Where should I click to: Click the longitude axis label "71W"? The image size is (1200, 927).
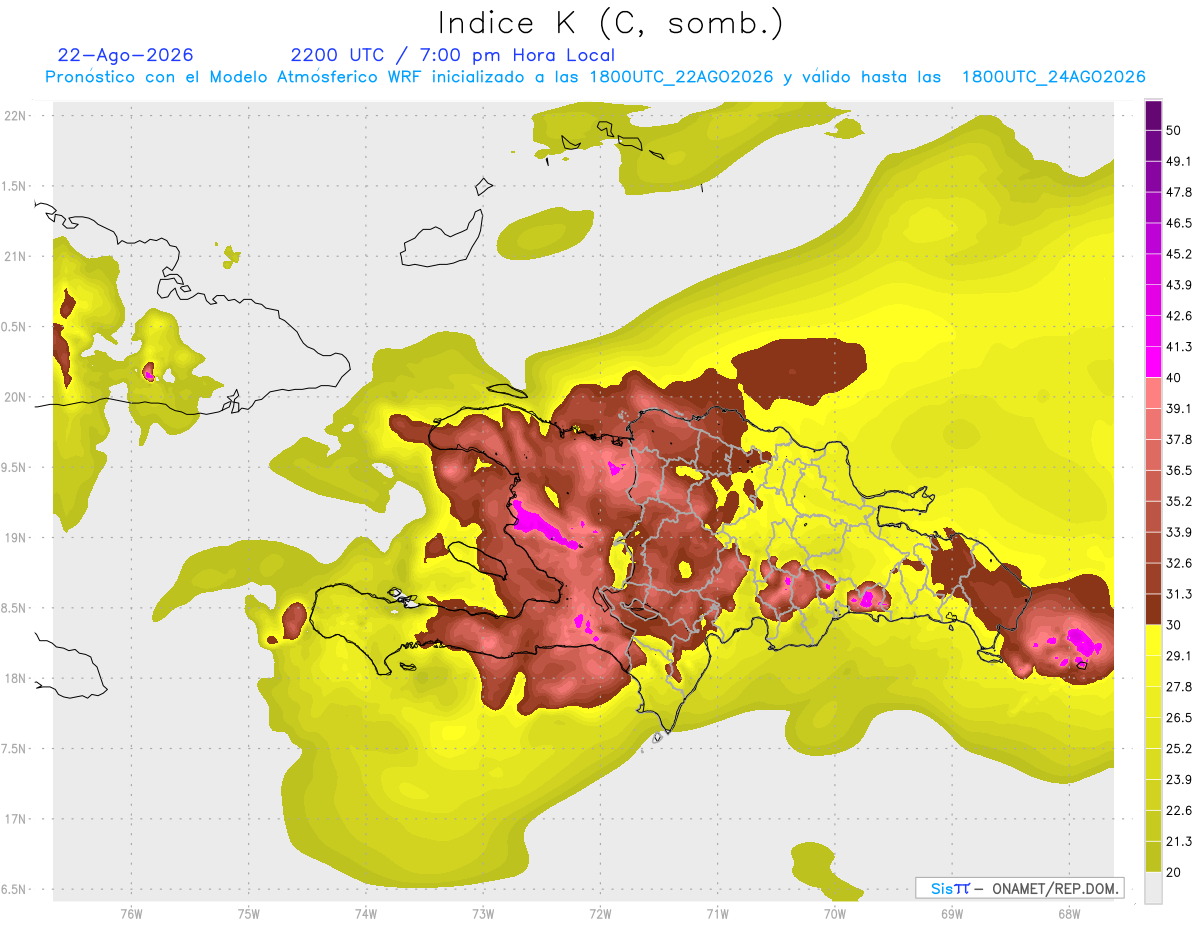pos(717,914)
